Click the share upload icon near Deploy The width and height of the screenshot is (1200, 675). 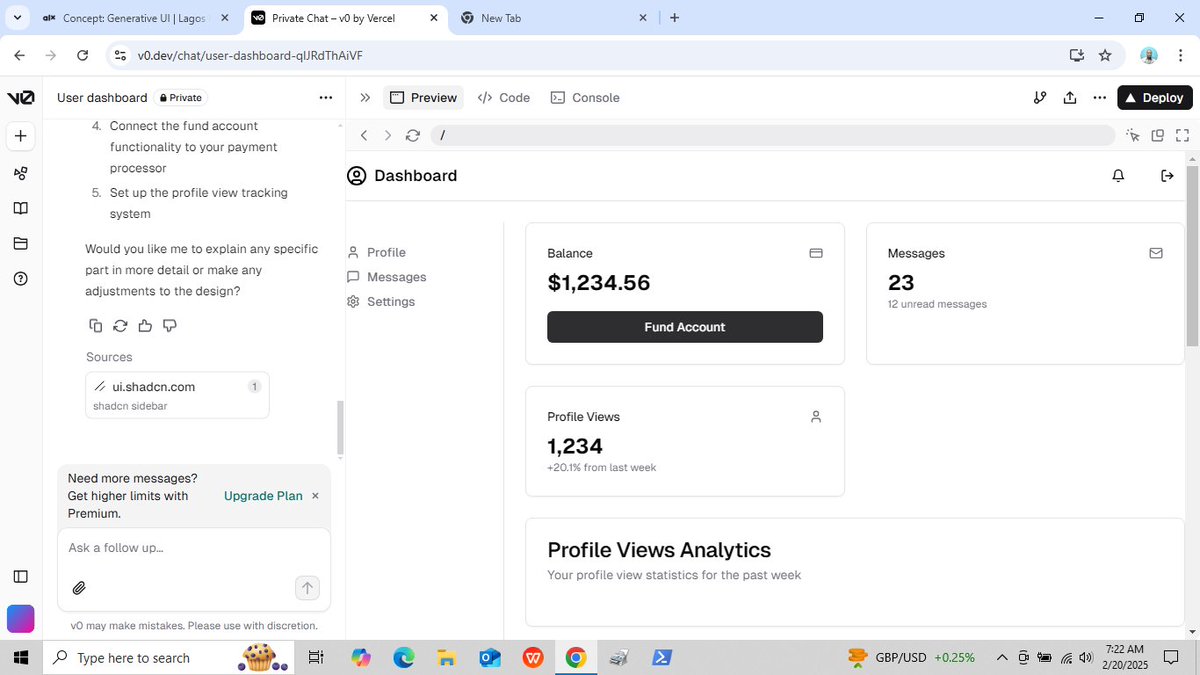pos(1070,98)
